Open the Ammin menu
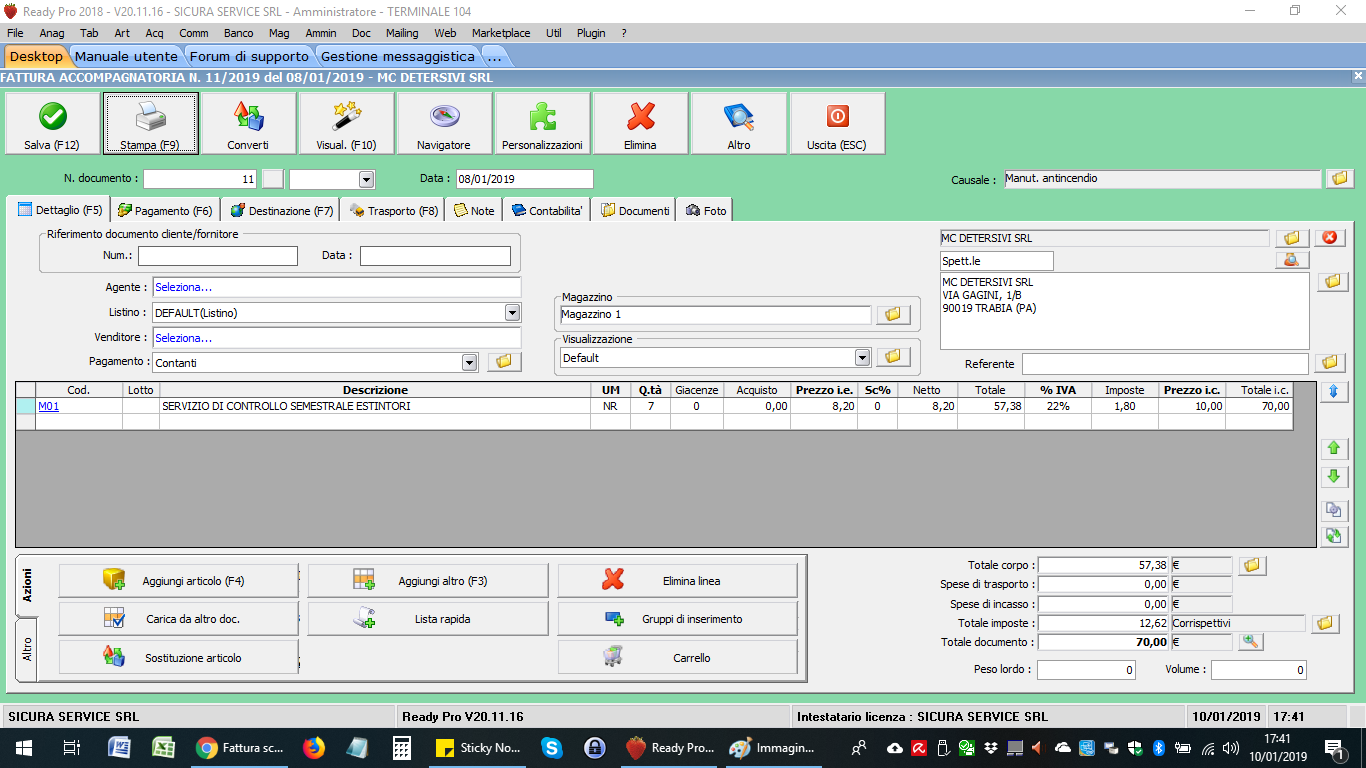The height and width of the screenshot is (768, 1366). click(321, 33)
